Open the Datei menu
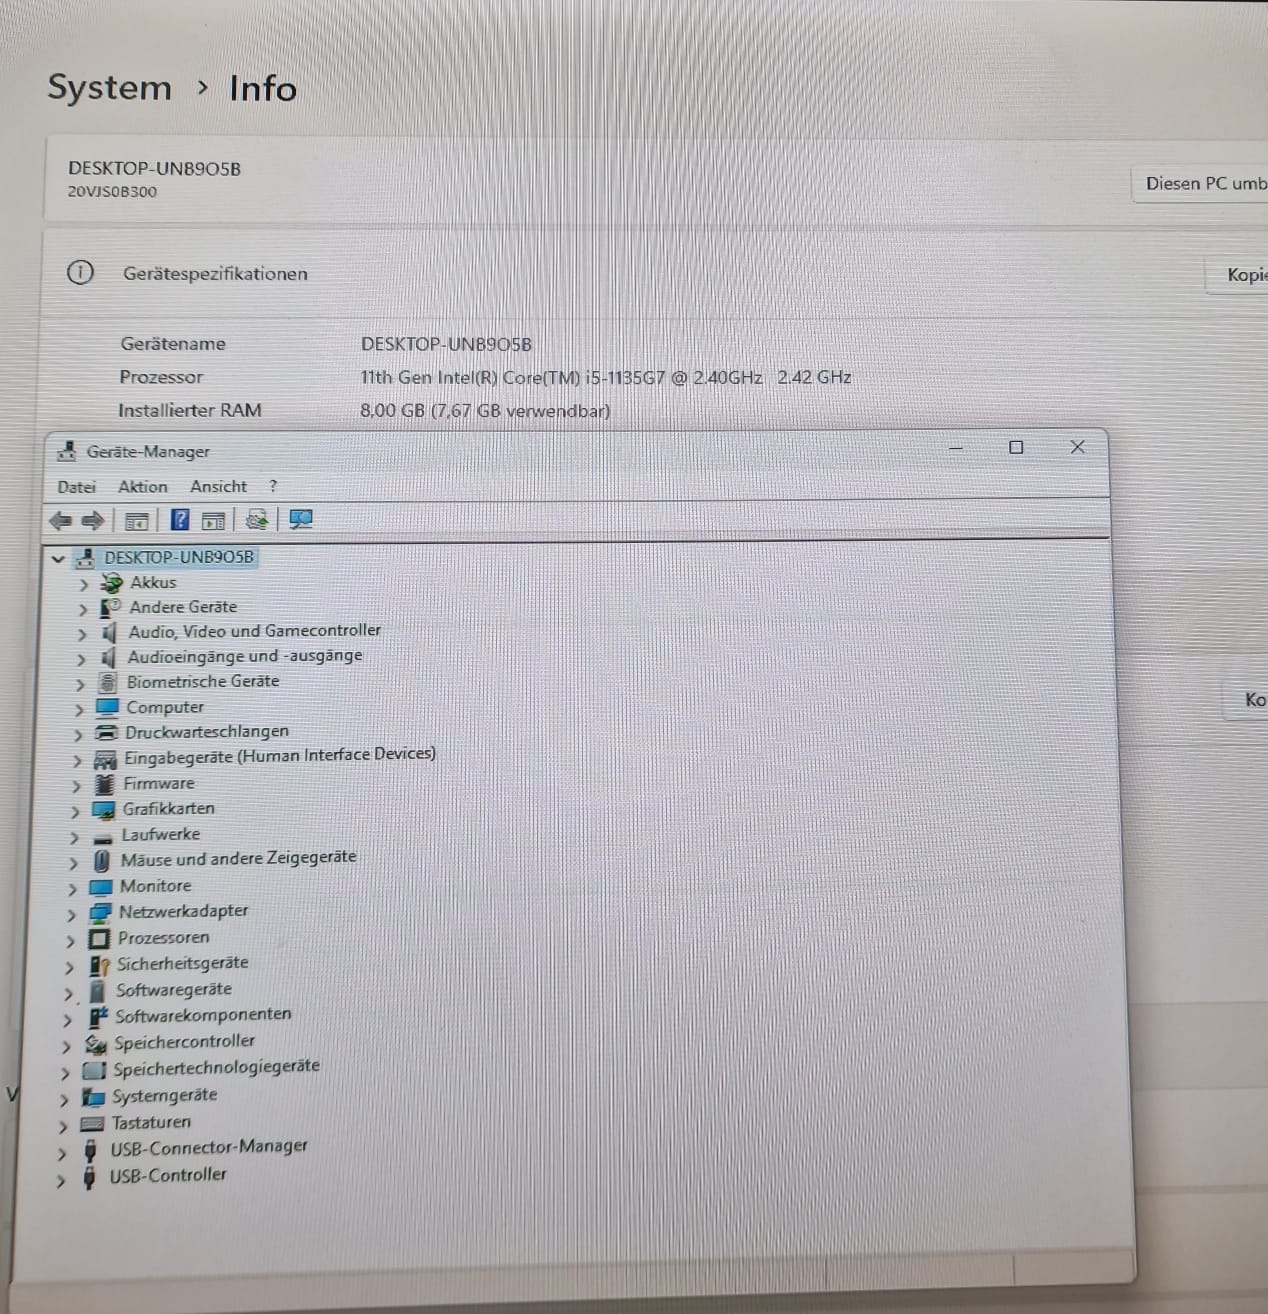The height and width of the screenshot is (1314, 1268). pos(76,487)
